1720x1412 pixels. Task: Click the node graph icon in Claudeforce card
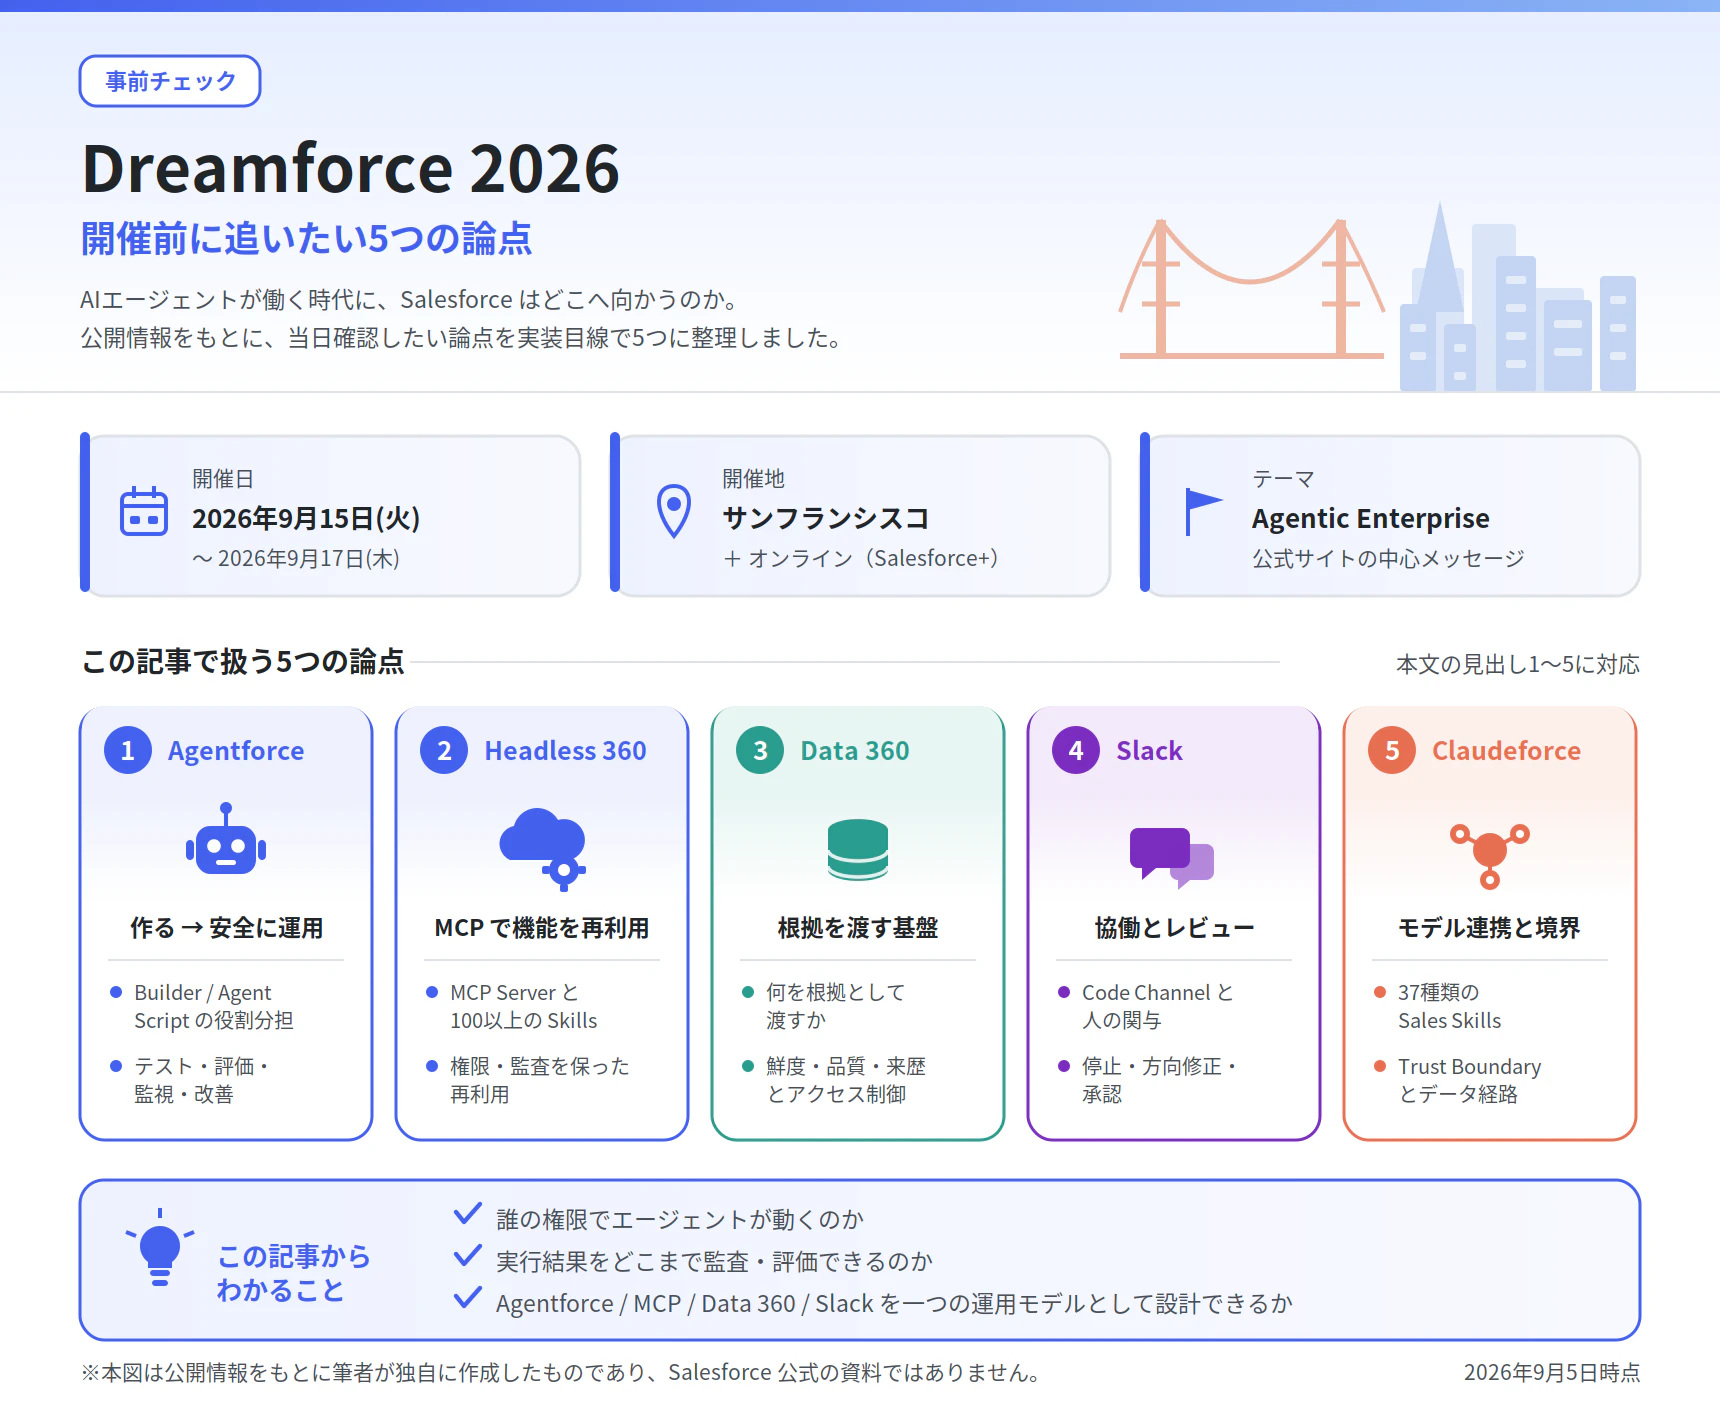[x=1490, y=855]
